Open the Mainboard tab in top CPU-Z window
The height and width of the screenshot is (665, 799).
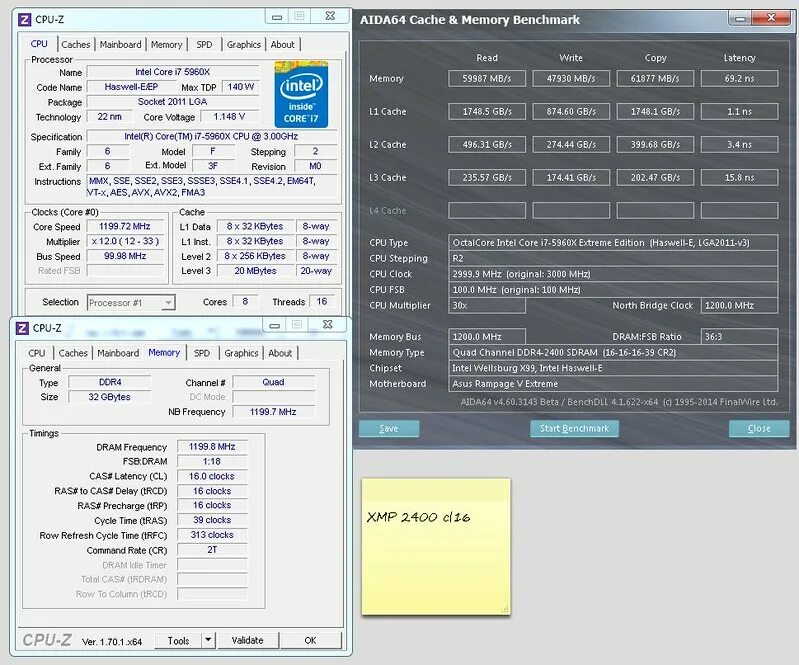point(120,44)
